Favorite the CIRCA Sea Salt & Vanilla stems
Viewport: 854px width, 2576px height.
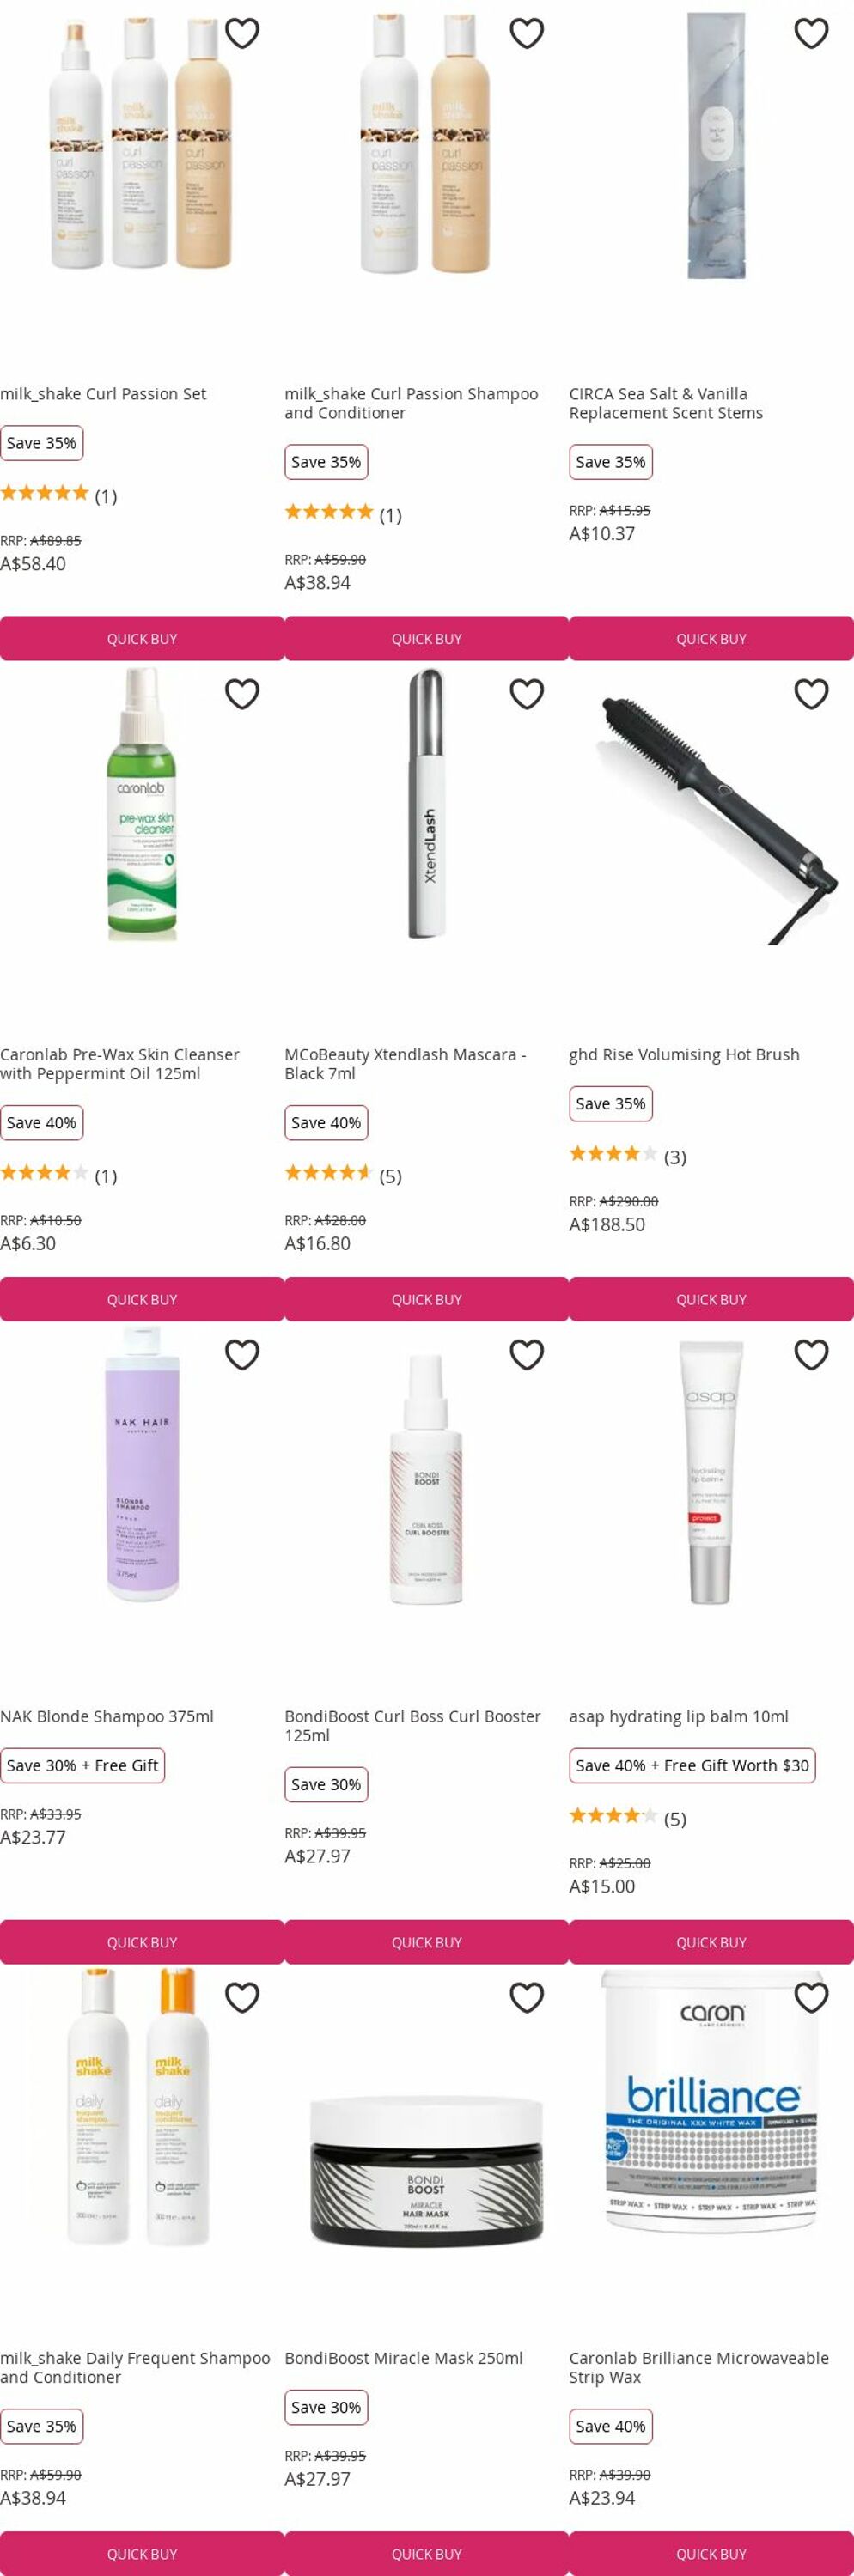(811, 33)
